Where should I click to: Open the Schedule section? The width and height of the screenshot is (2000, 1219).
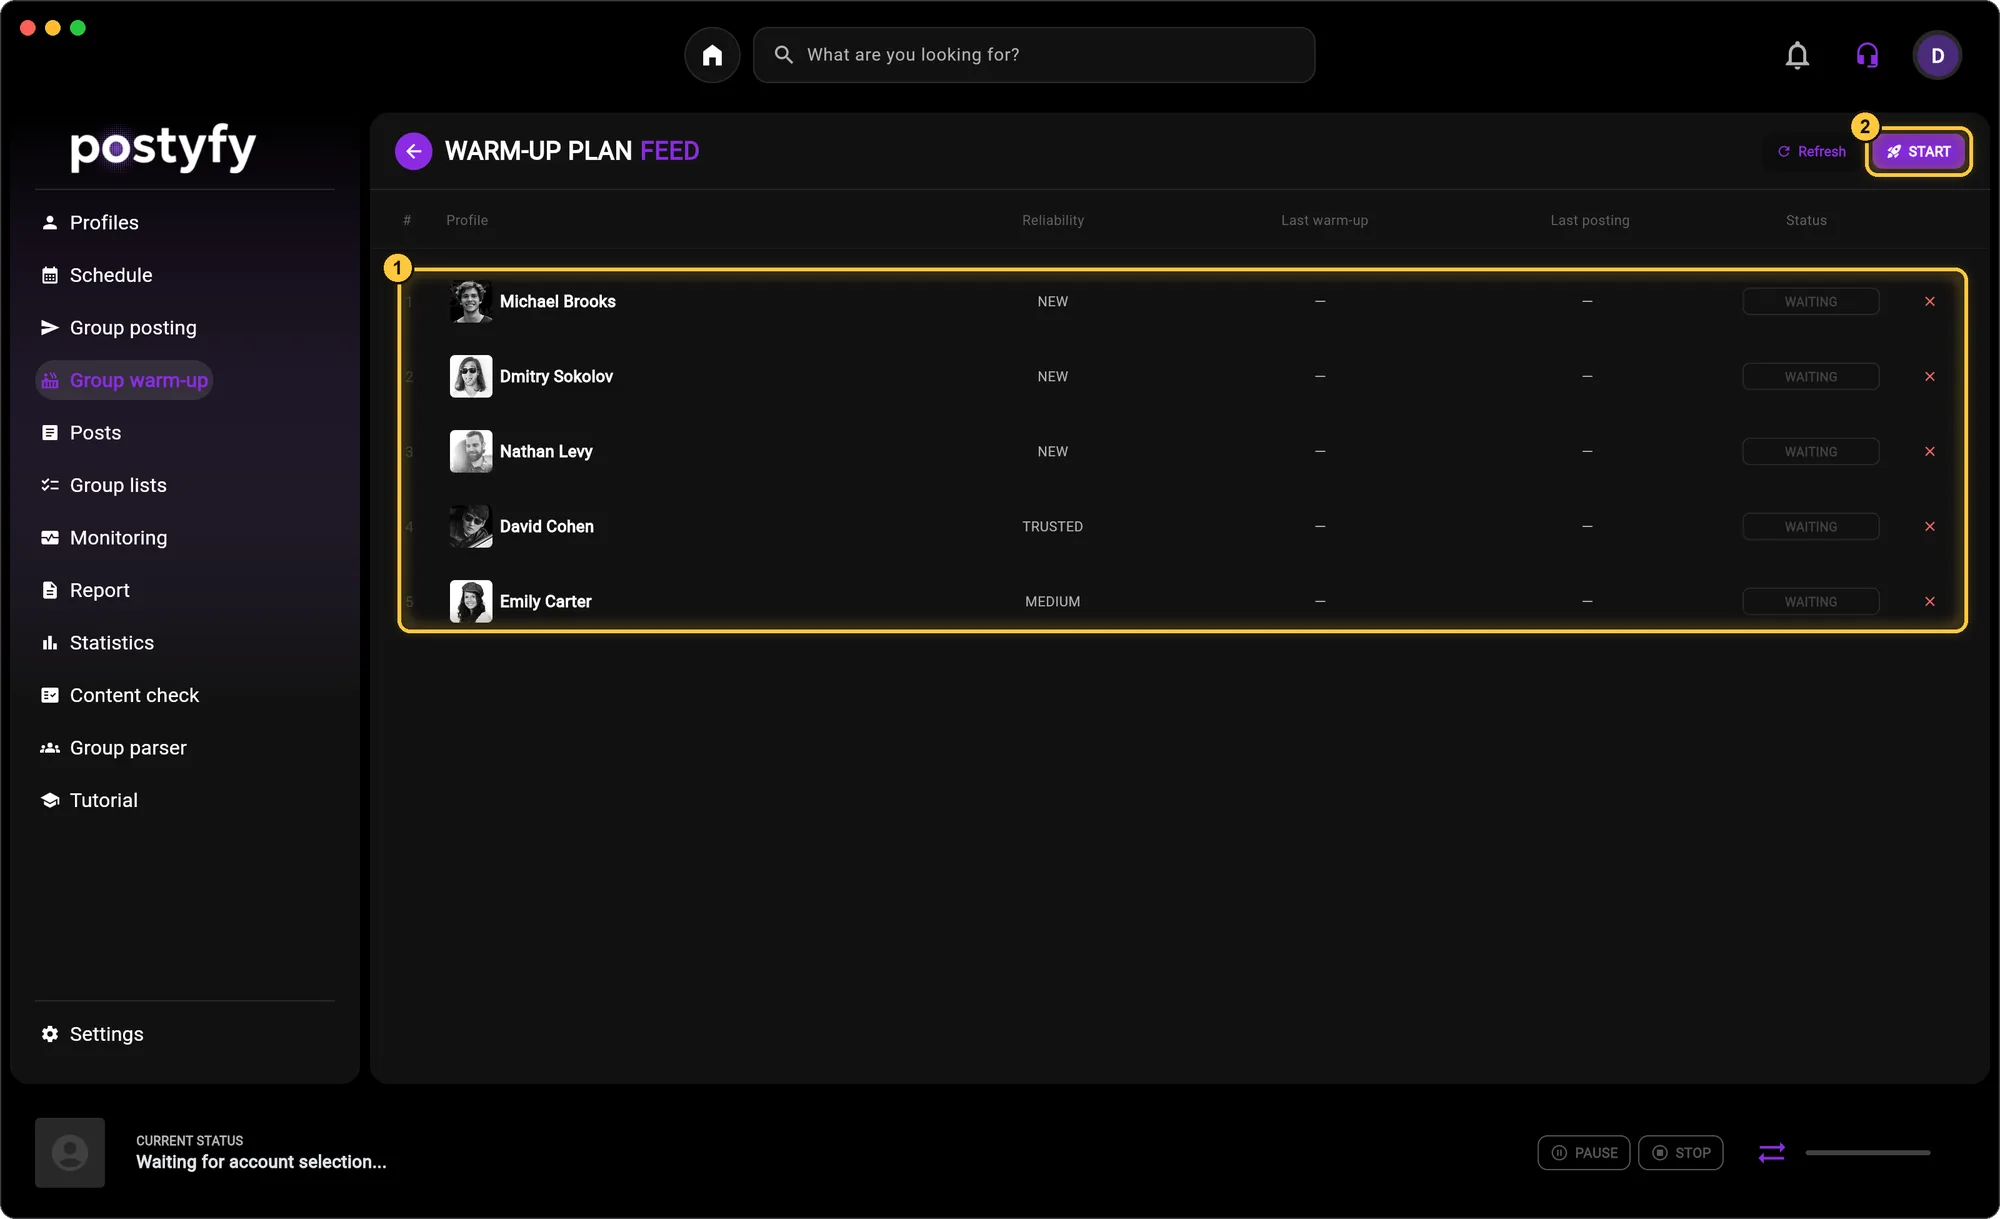[x=96, y=275]
